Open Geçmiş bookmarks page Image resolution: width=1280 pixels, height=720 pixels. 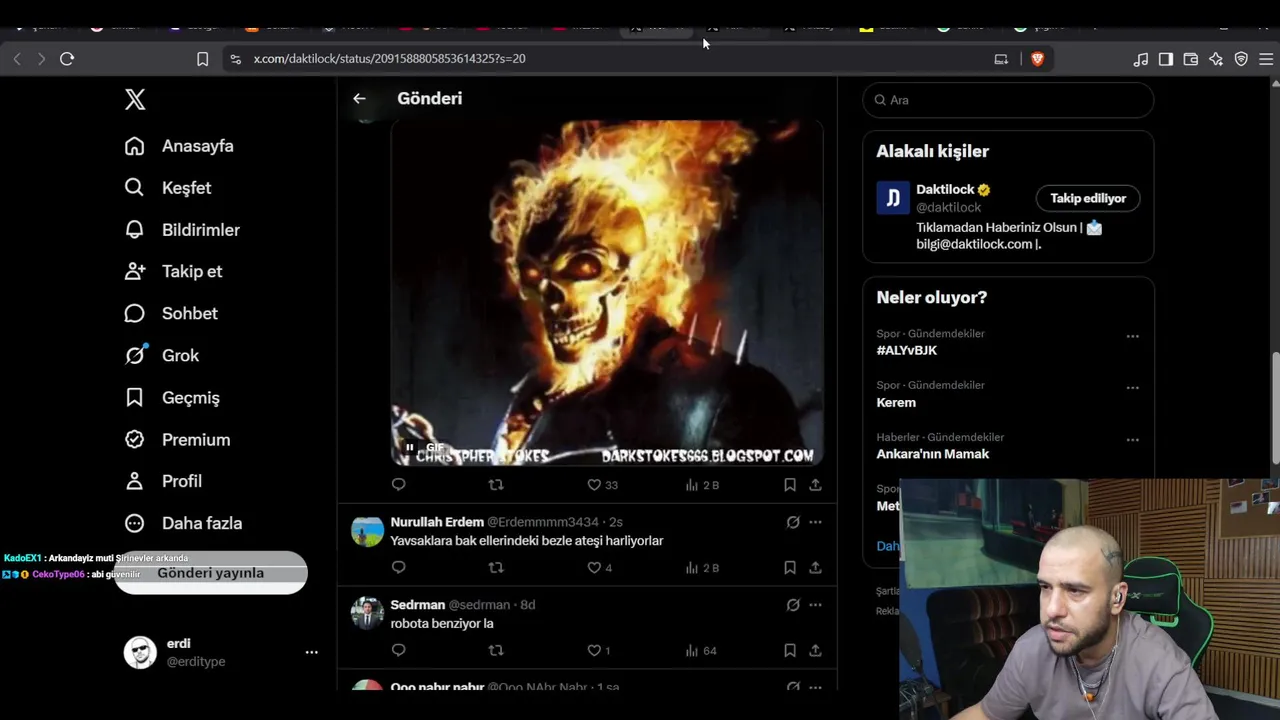tap(172, 397)
